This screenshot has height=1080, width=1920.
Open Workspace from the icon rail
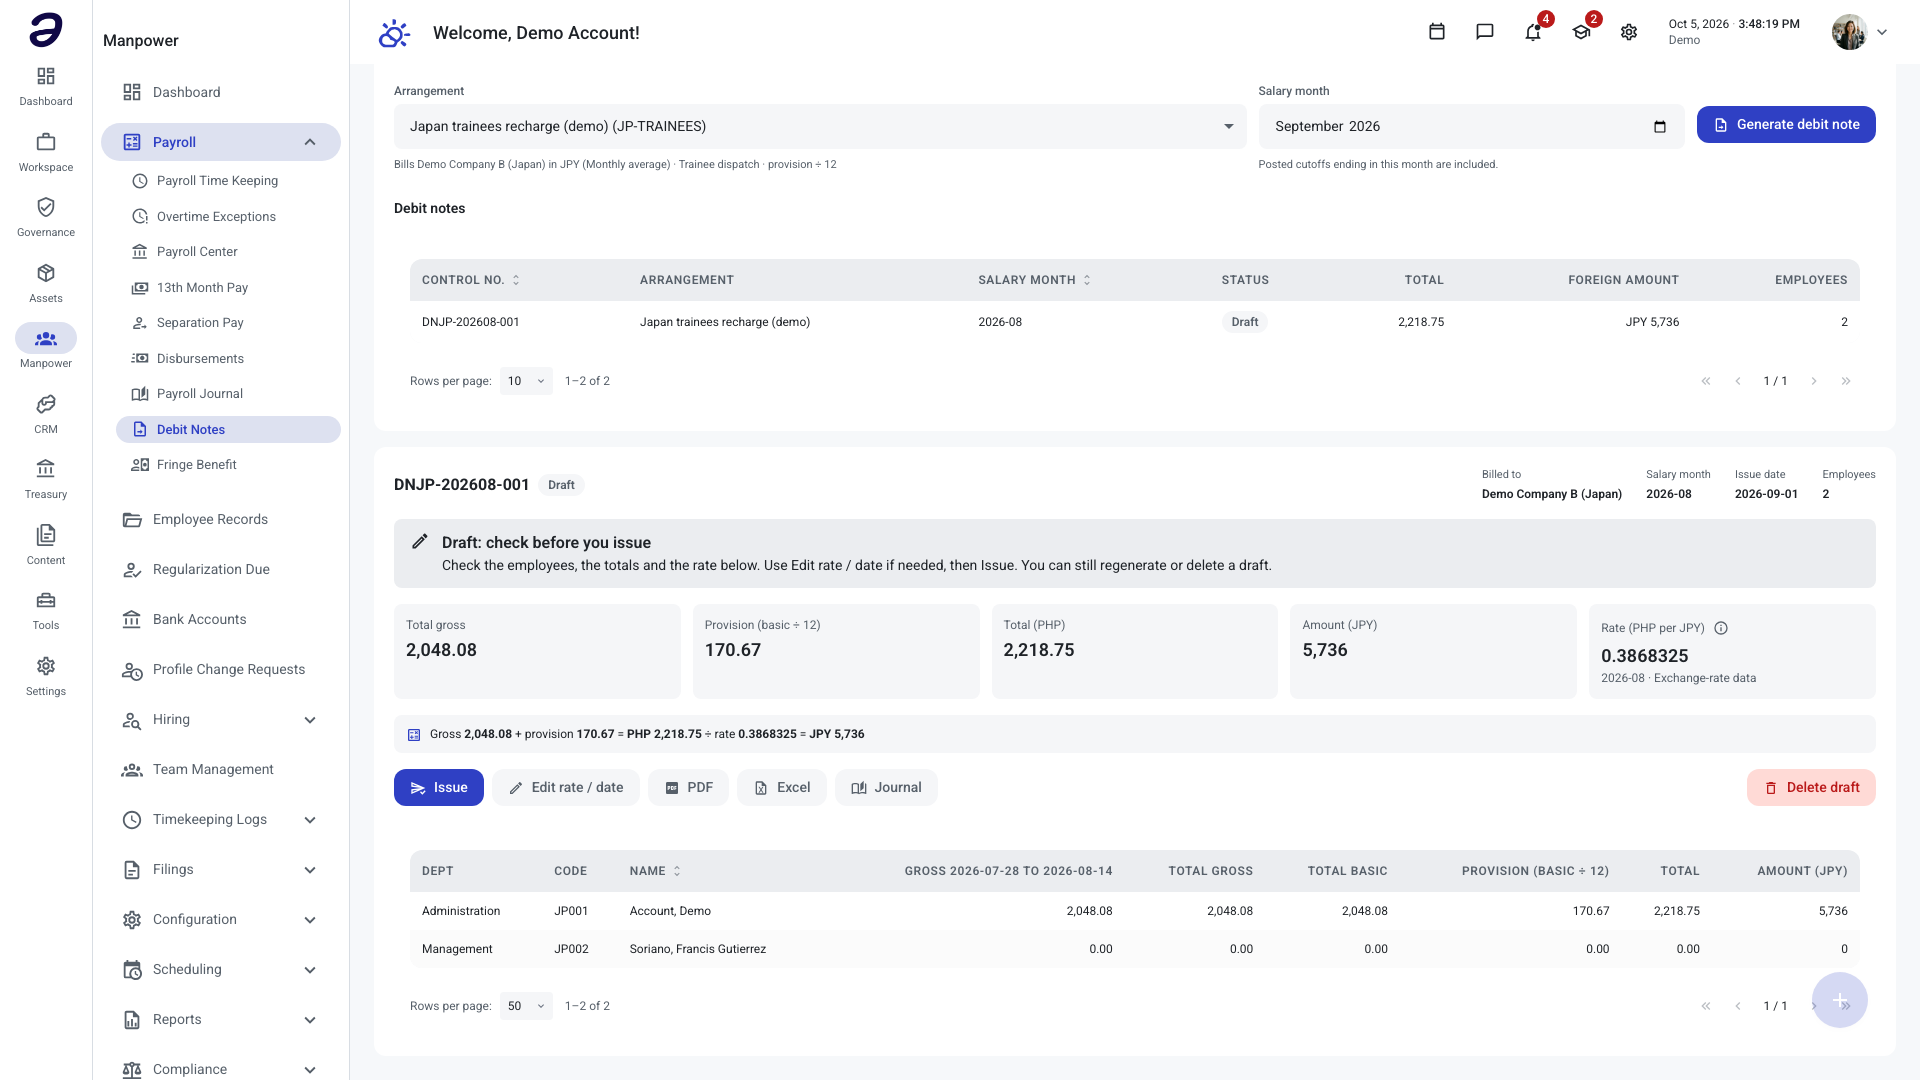[46, 152]
